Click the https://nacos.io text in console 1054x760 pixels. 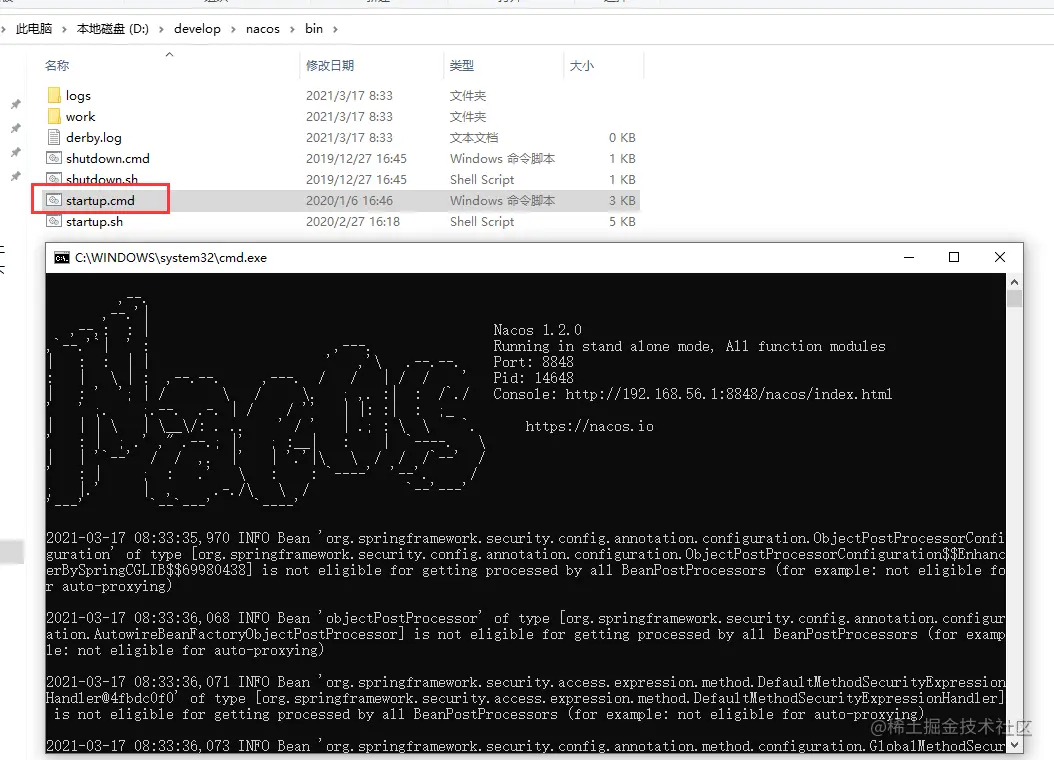590,426
